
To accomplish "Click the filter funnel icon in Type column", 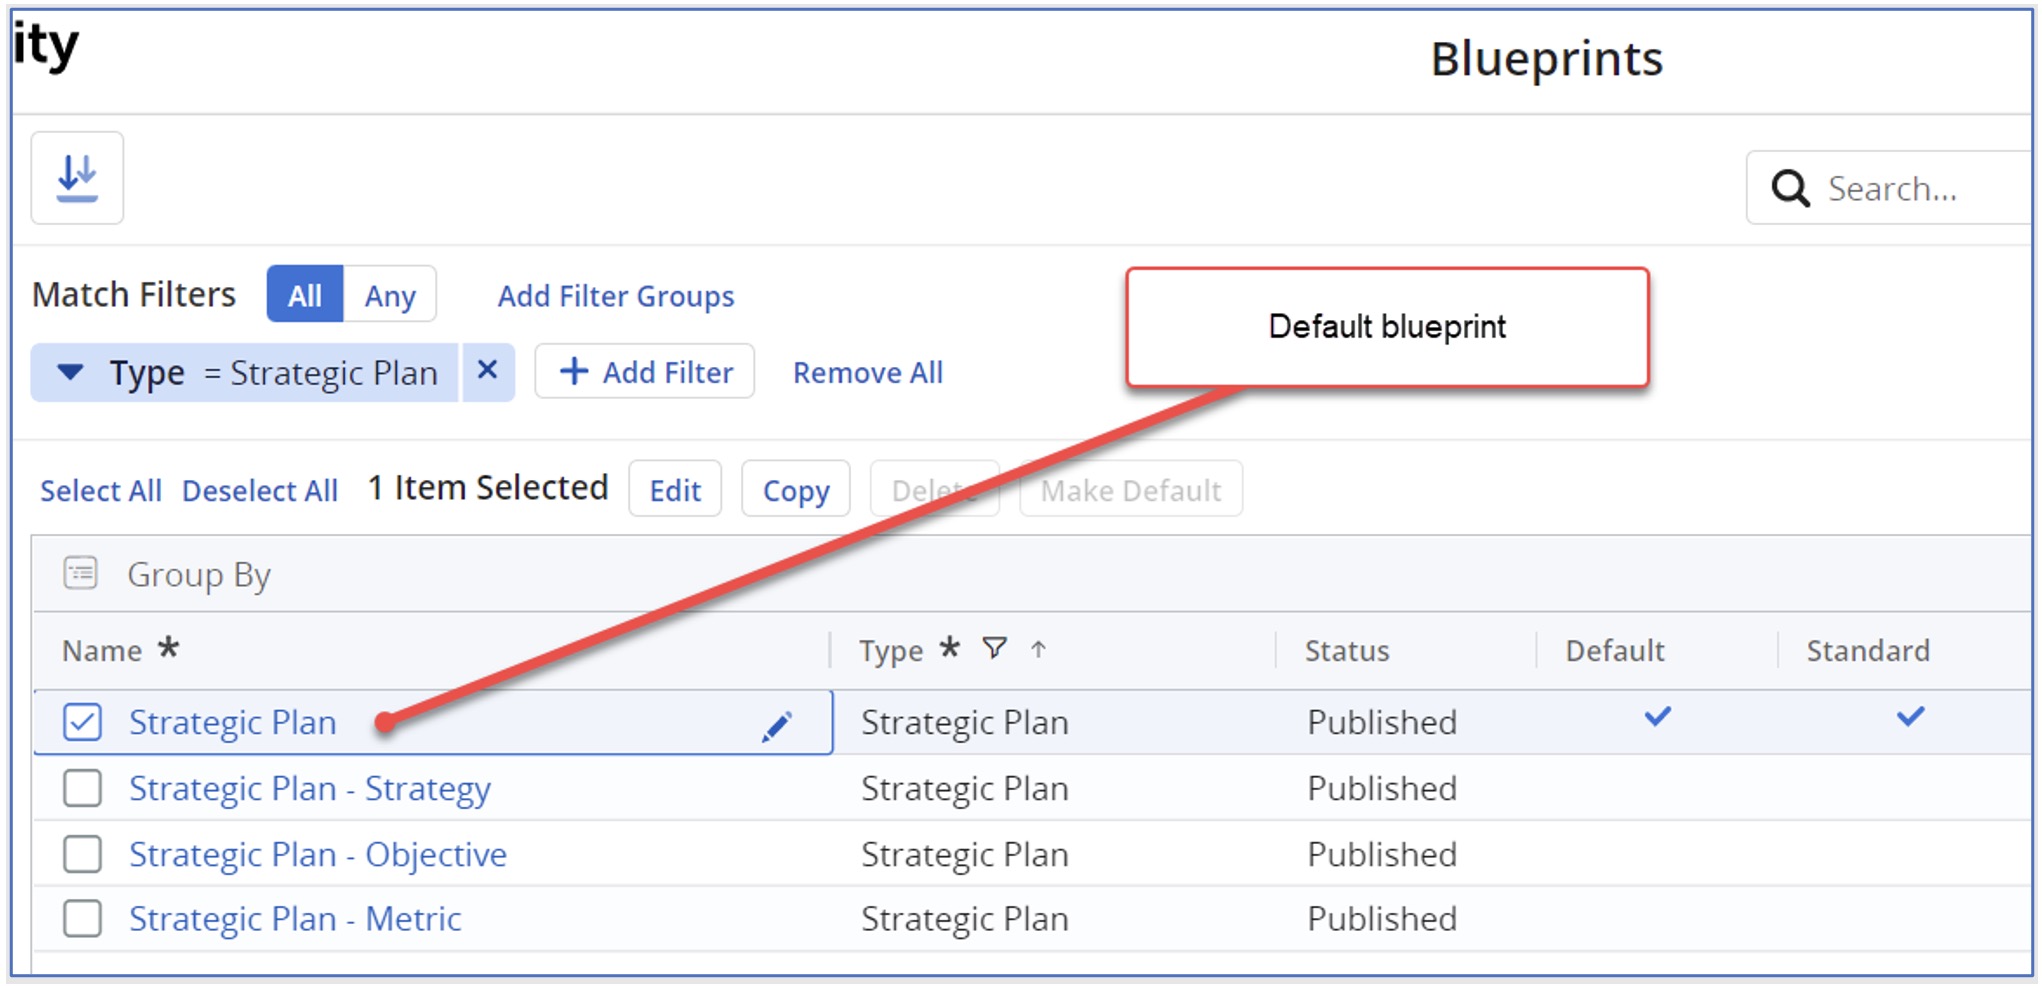I will pos(994,649).
